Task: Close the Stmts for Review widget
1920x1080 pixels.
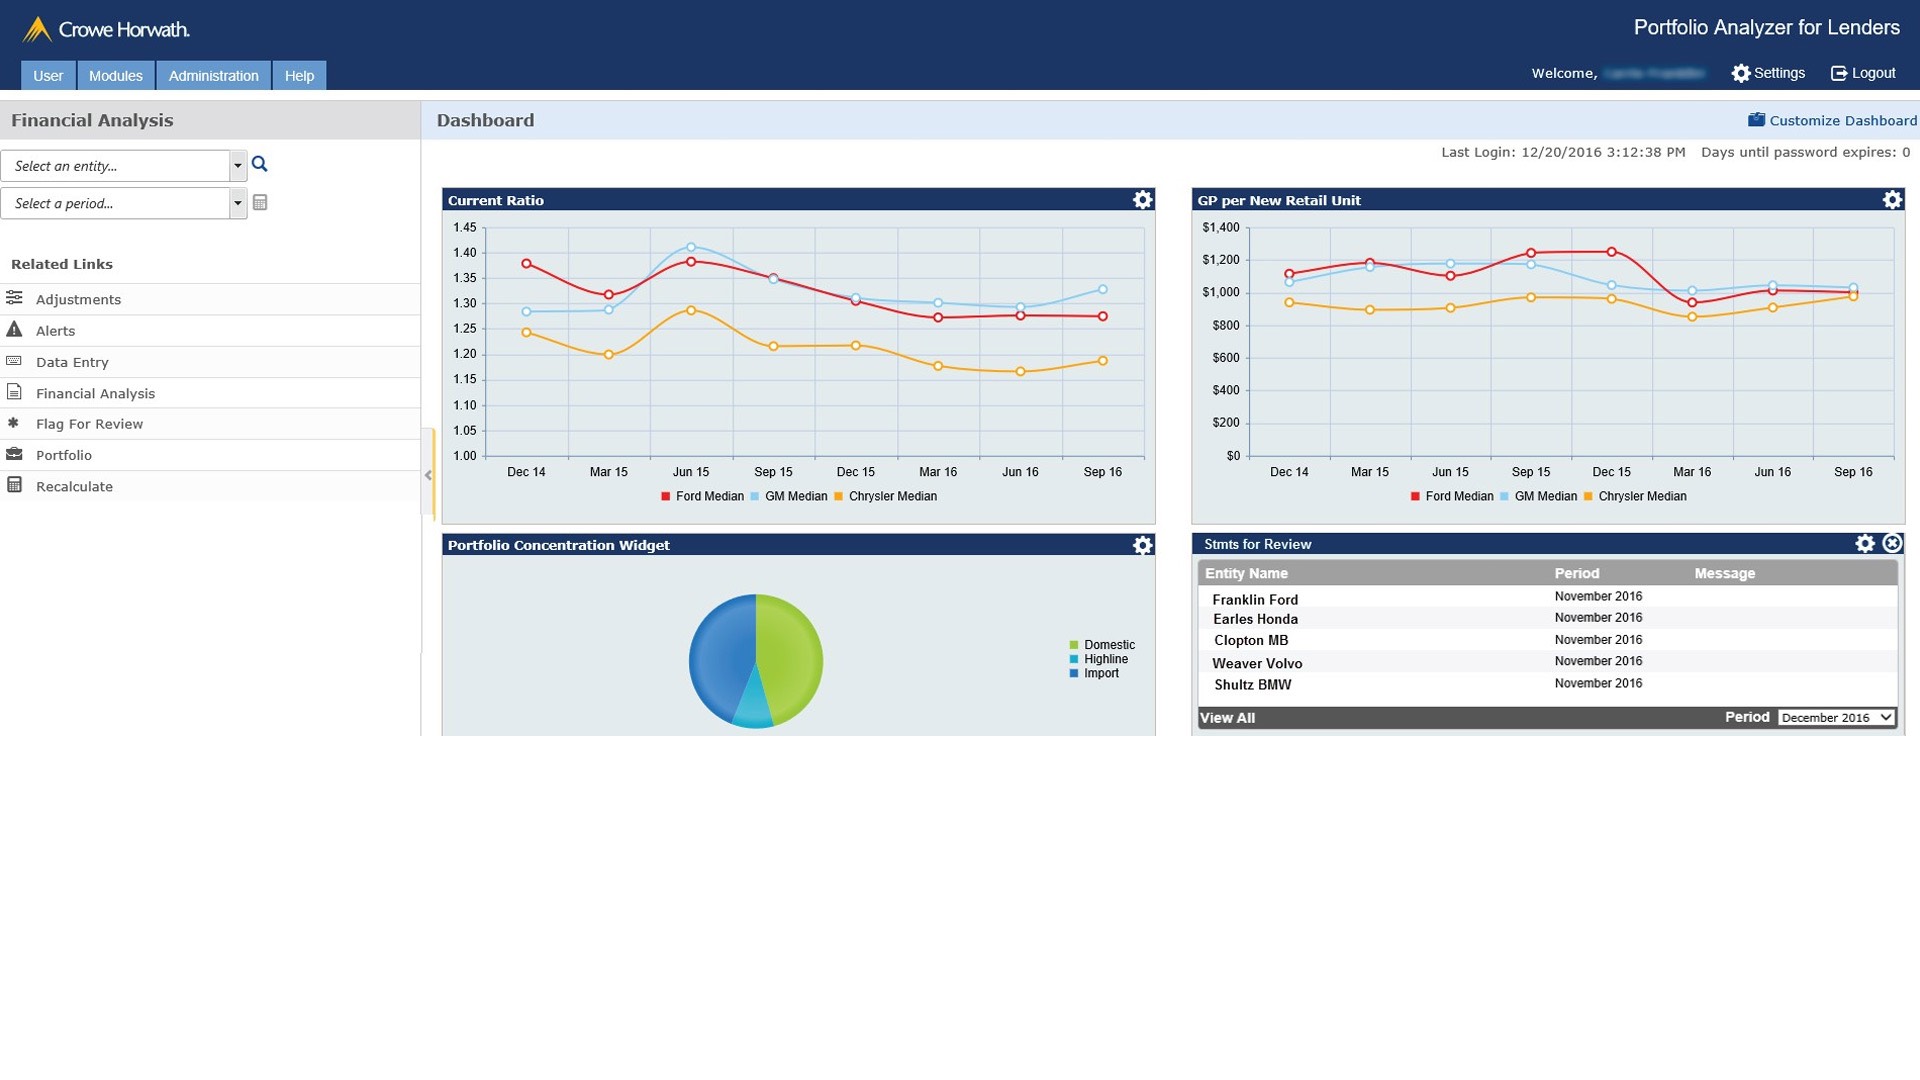Action: 1891,543
